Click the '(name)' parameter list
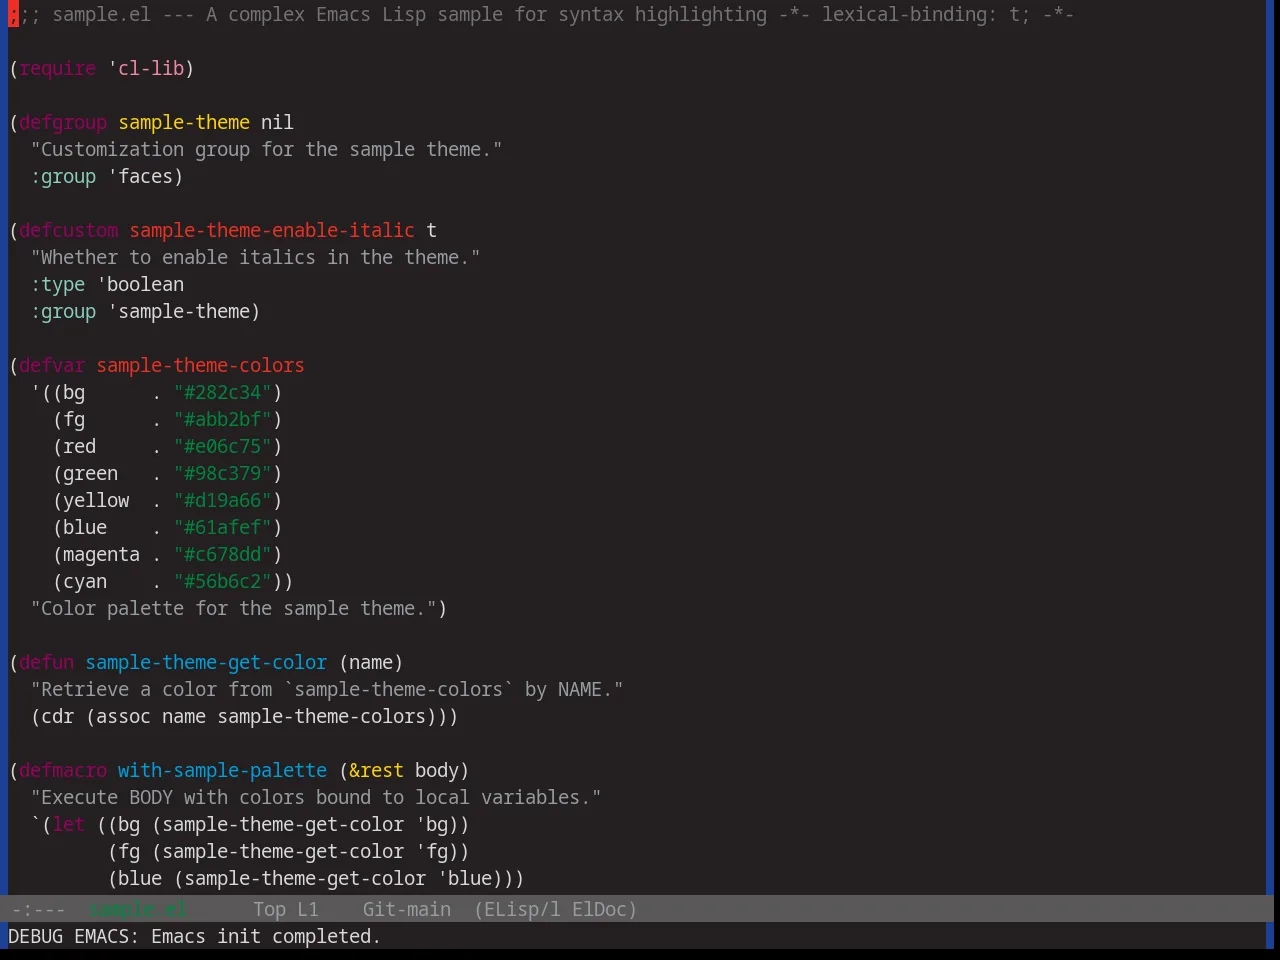The image size is (1280, 960). coord(371,662)
